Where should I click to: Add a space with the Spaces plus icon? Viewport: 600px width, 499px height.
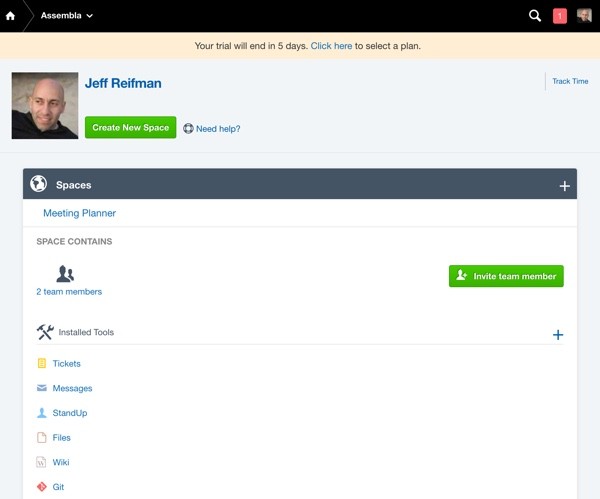point(564,186)
